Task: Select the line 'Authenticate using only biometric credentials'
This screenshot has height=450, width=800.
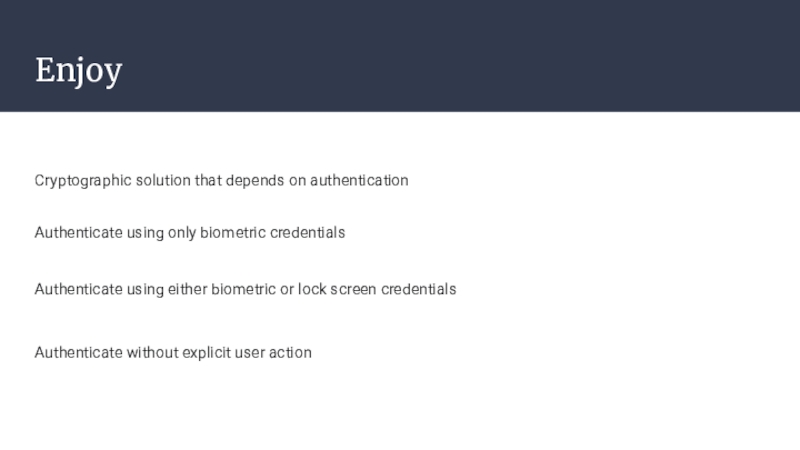Action: [x=190, y=233]
